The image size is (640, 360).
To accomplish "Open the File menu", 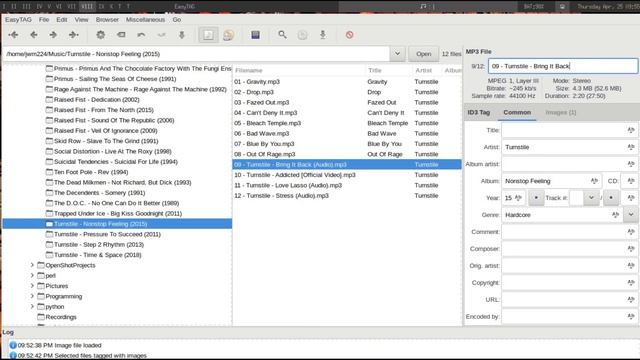I will point(44,20).
